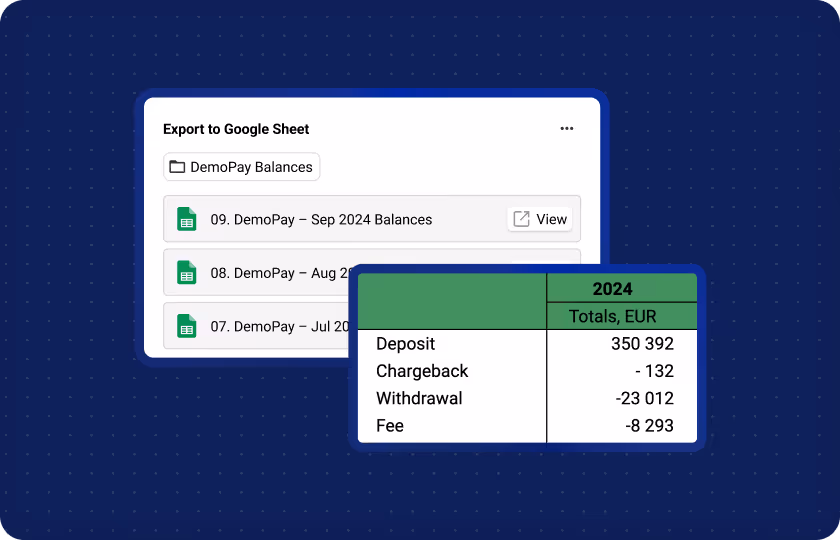Select the '08. DemoPay – Aug' file row
The width and height of the screenshot is (840, 540).
[x=257, y=272]
